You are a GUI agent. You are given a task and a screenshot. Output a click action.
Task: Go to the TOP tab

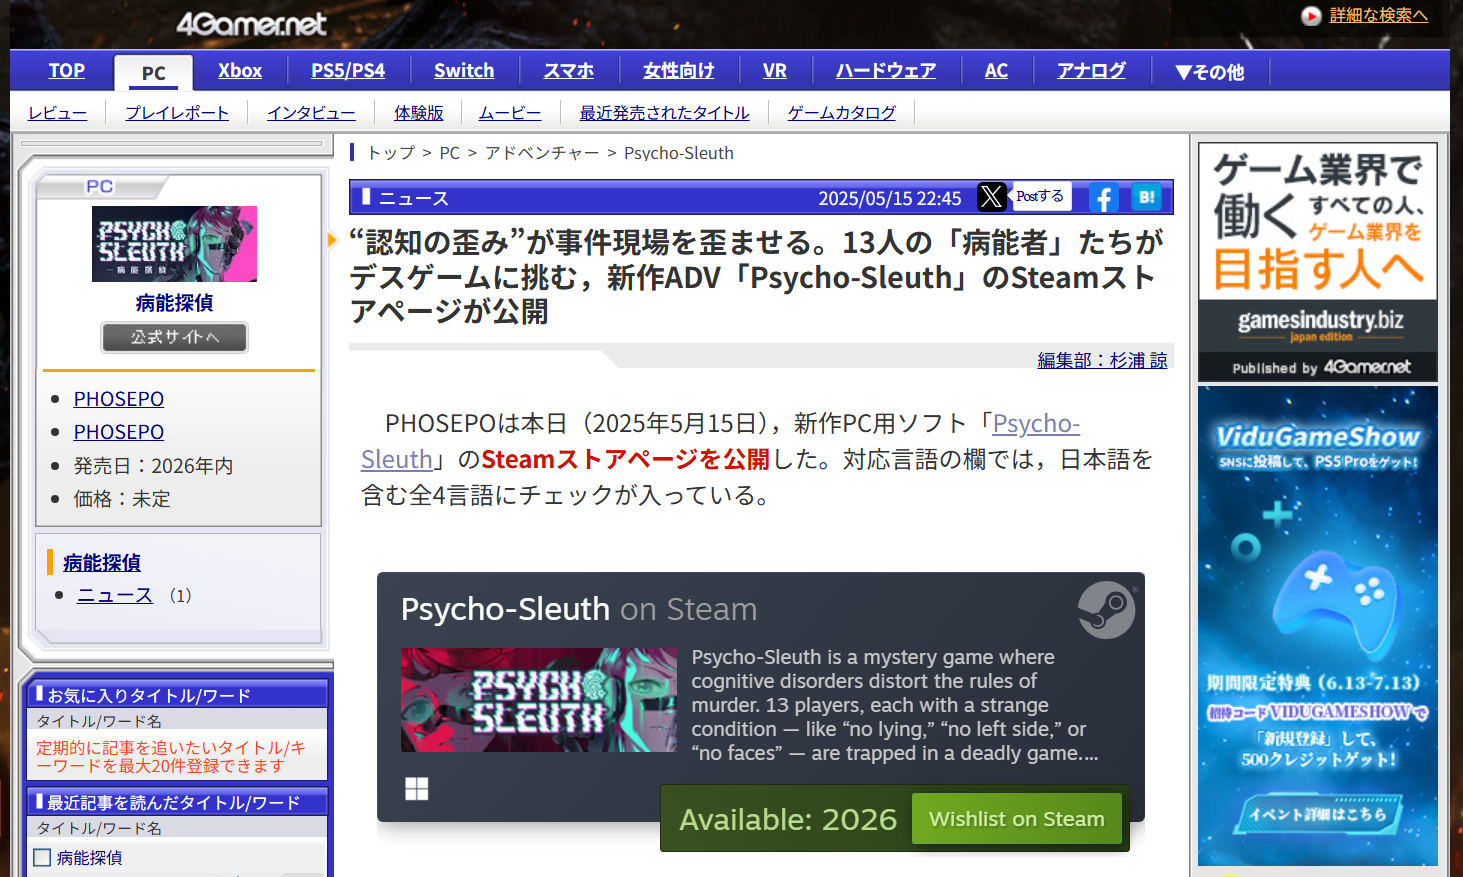pyautogui.click(x=67, y=71)
